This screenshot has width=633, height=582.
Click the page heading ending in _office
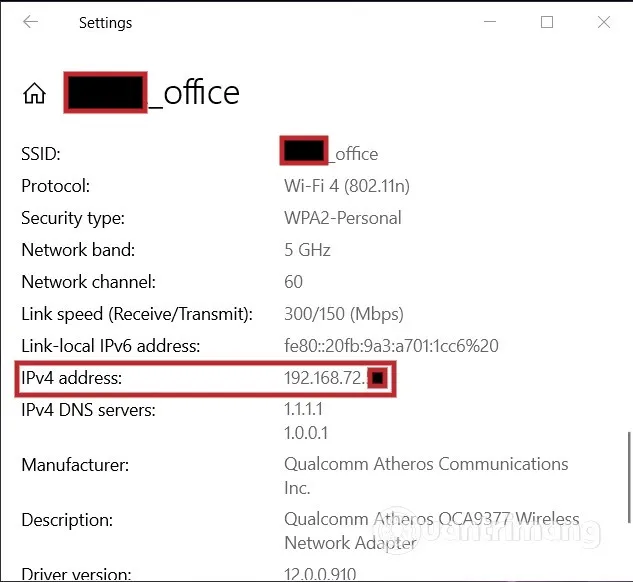194,93
